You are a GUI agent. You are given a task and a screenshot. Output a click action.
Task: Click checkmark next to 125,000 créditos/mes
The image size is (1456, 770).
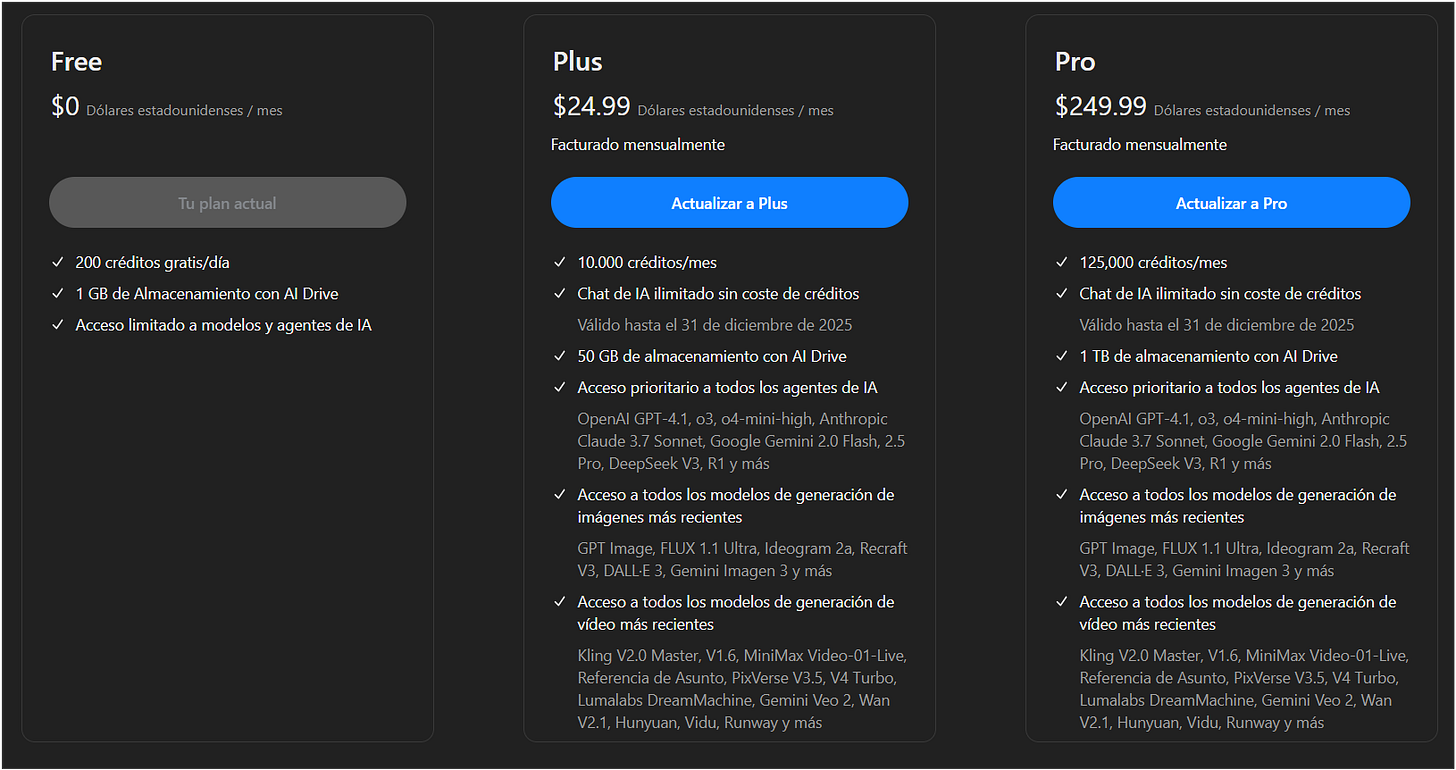coord(1061,263)
